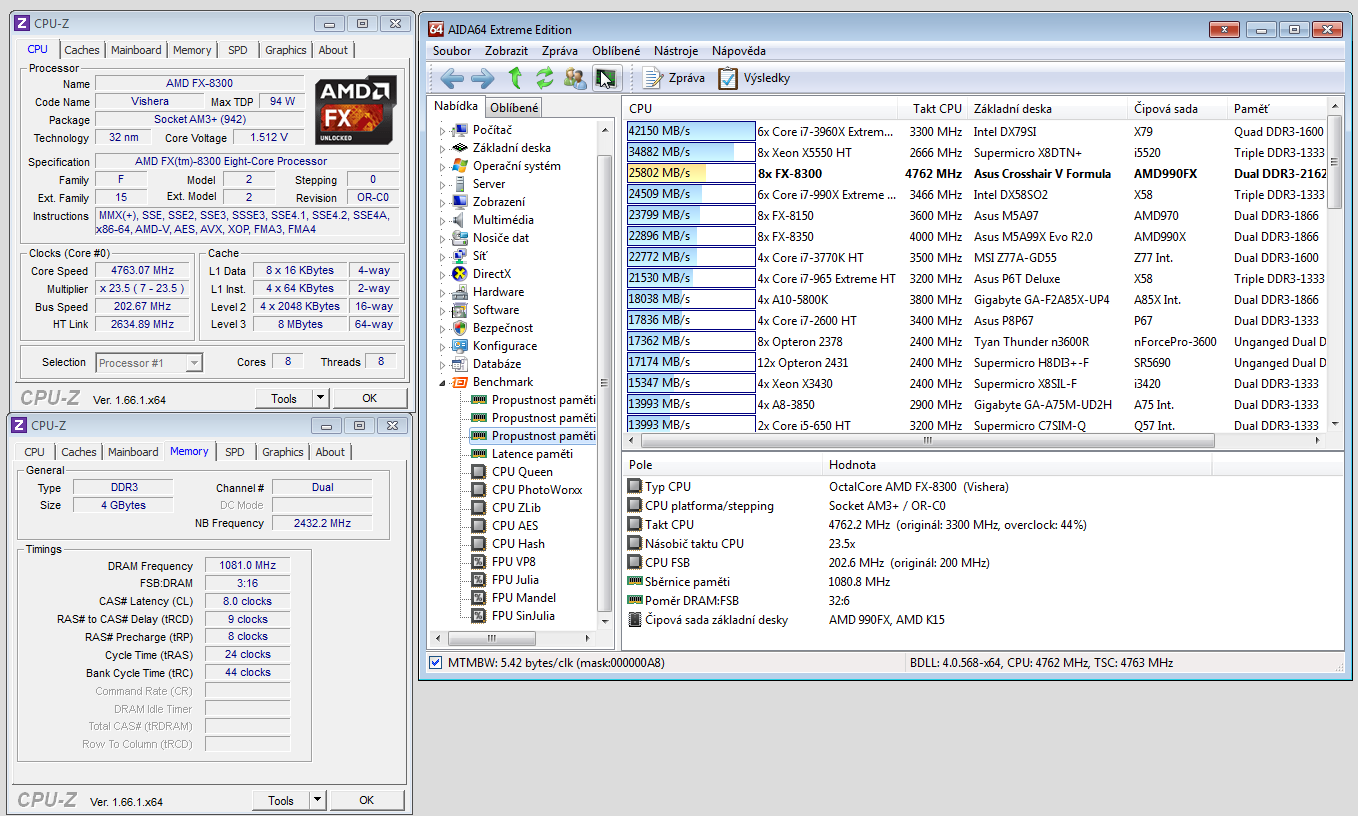Go forward with the blue right arrow
The image size is (1358, 816).
pyautogui.click(x=482, y=78)
